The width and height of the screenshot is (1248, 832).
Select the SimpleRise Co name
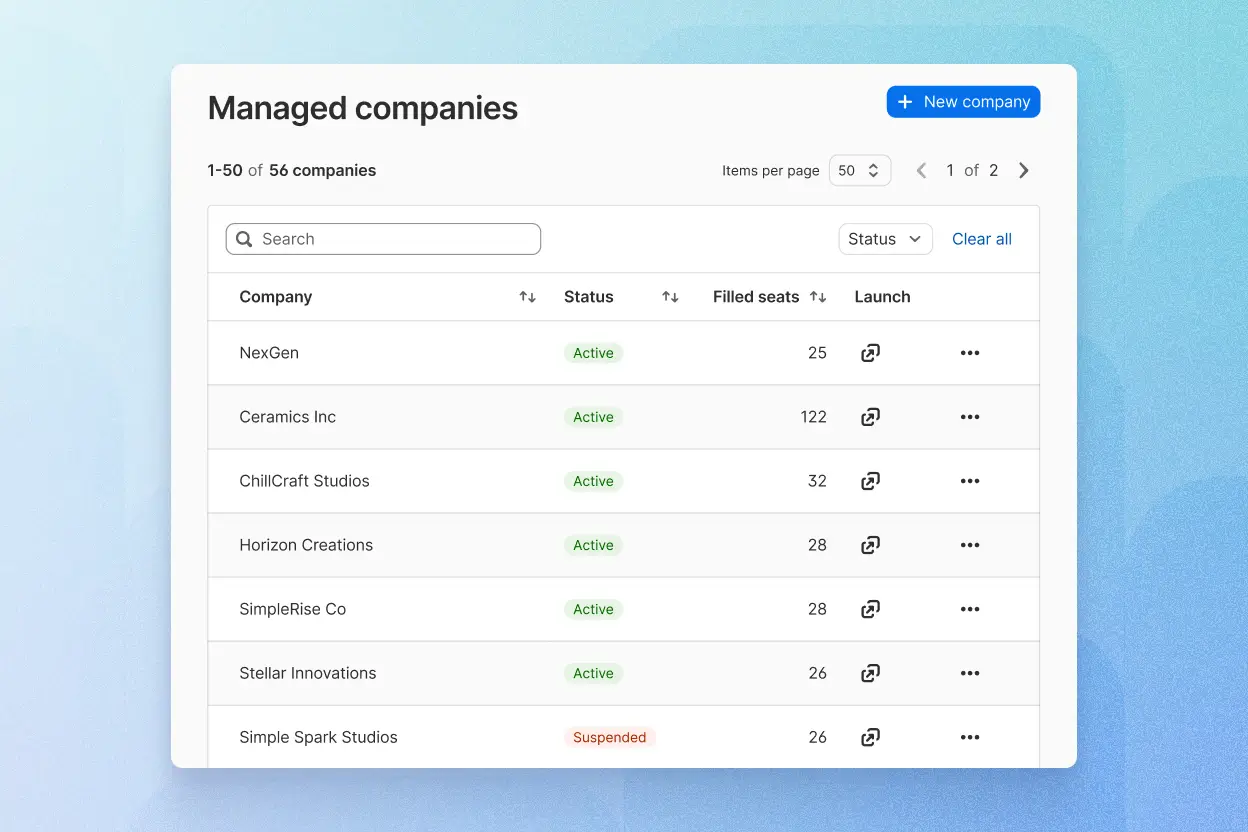pos(293,609)
